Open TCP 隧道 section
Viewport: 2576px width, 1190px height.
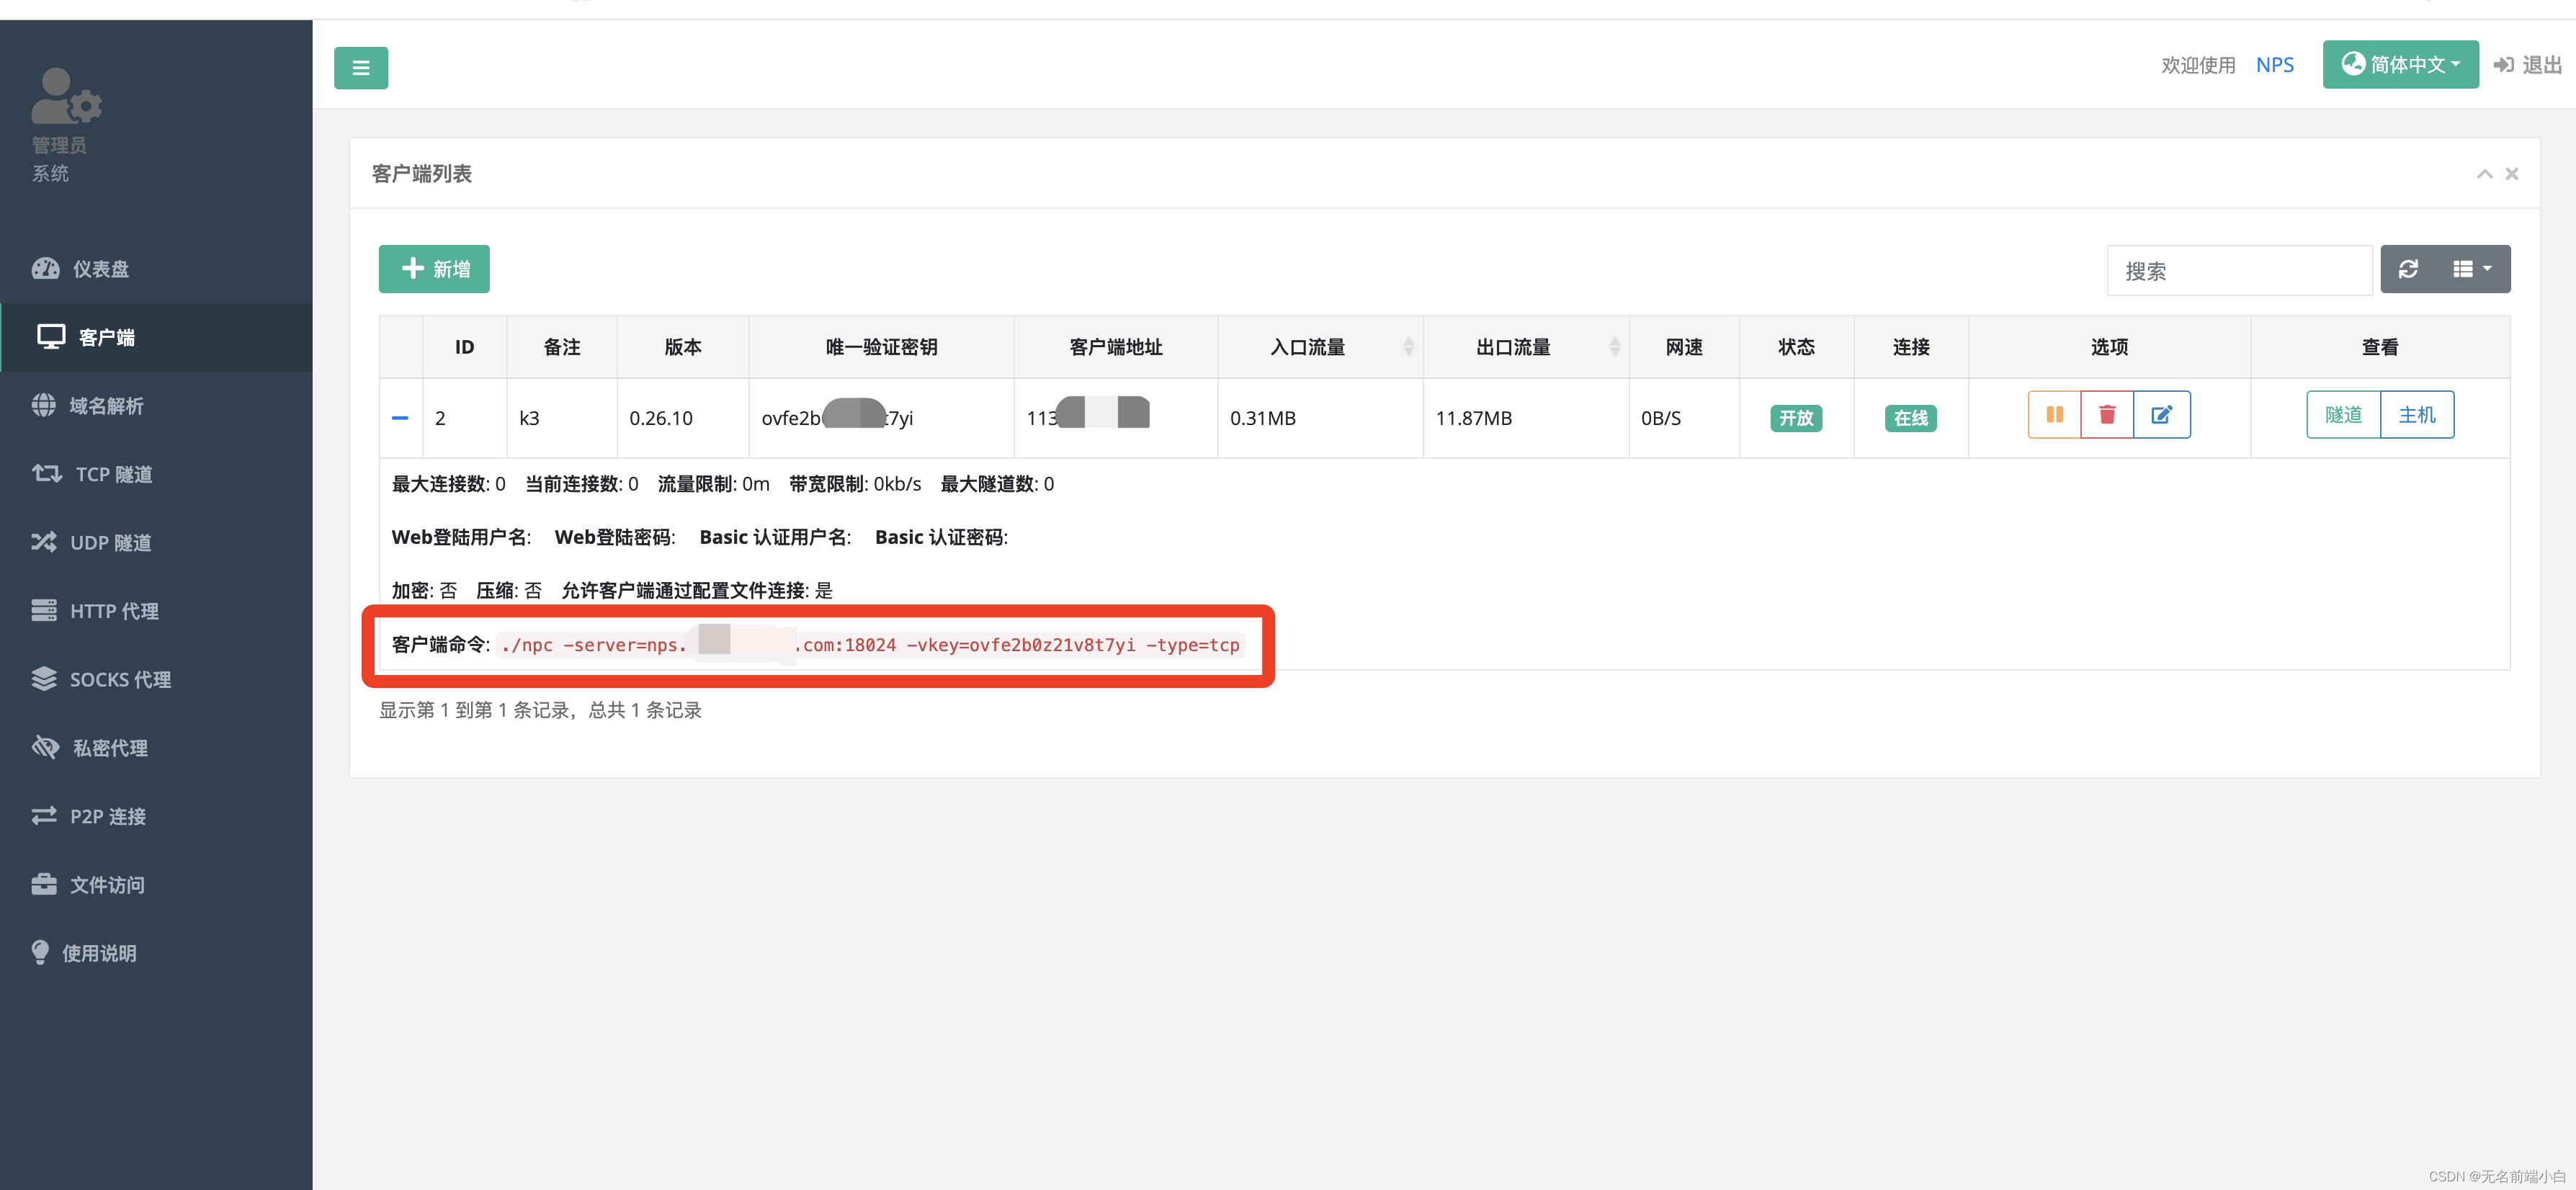112,474
